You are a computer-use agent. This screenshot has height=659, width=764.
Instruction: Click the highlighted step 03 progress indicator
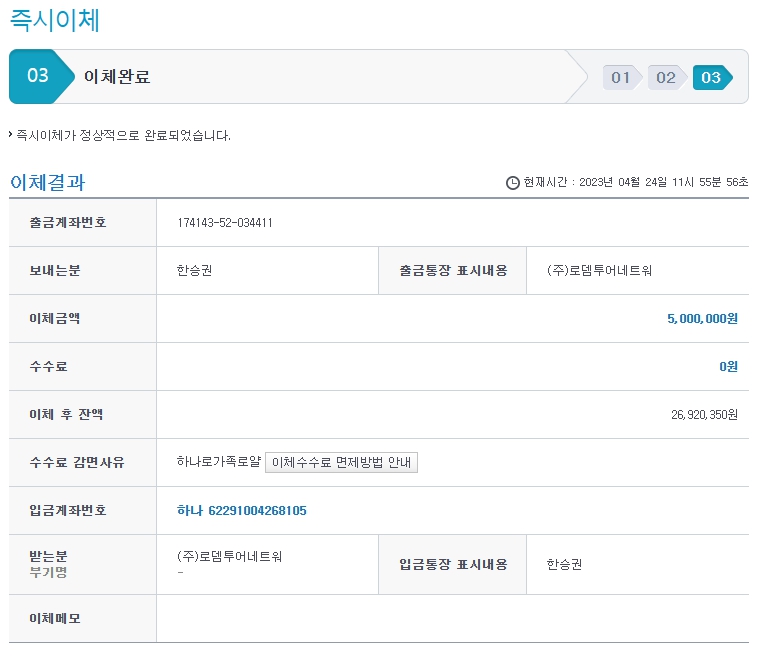(711, 77)
